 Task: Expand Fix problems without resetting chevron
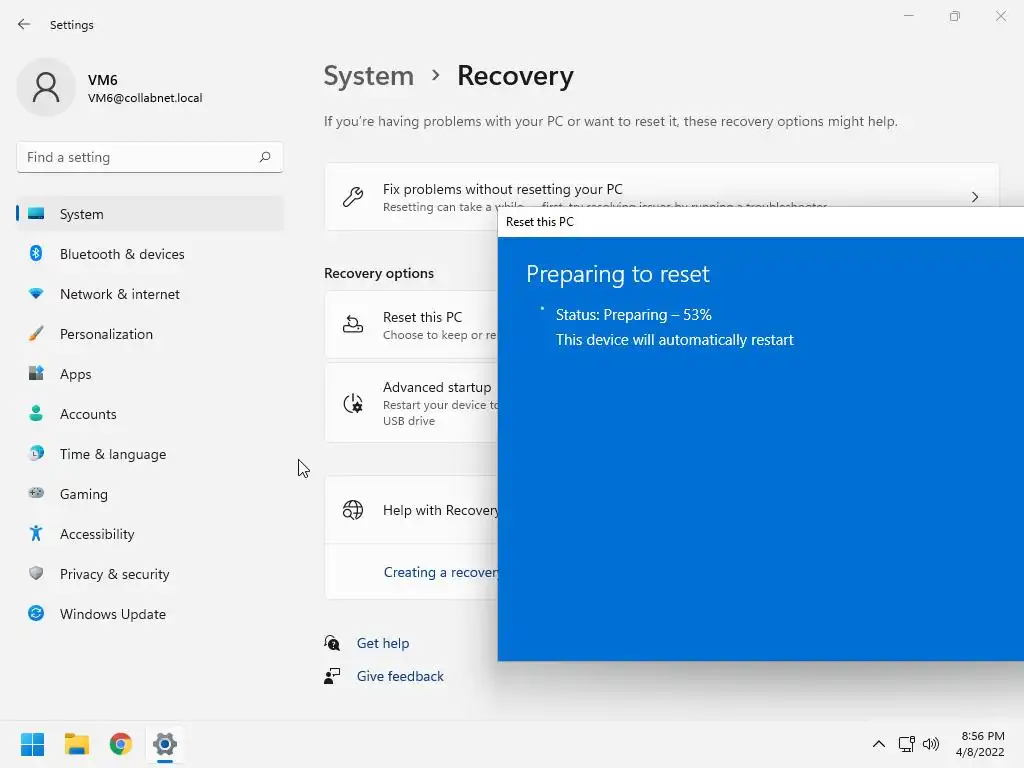tap(974, 197)
